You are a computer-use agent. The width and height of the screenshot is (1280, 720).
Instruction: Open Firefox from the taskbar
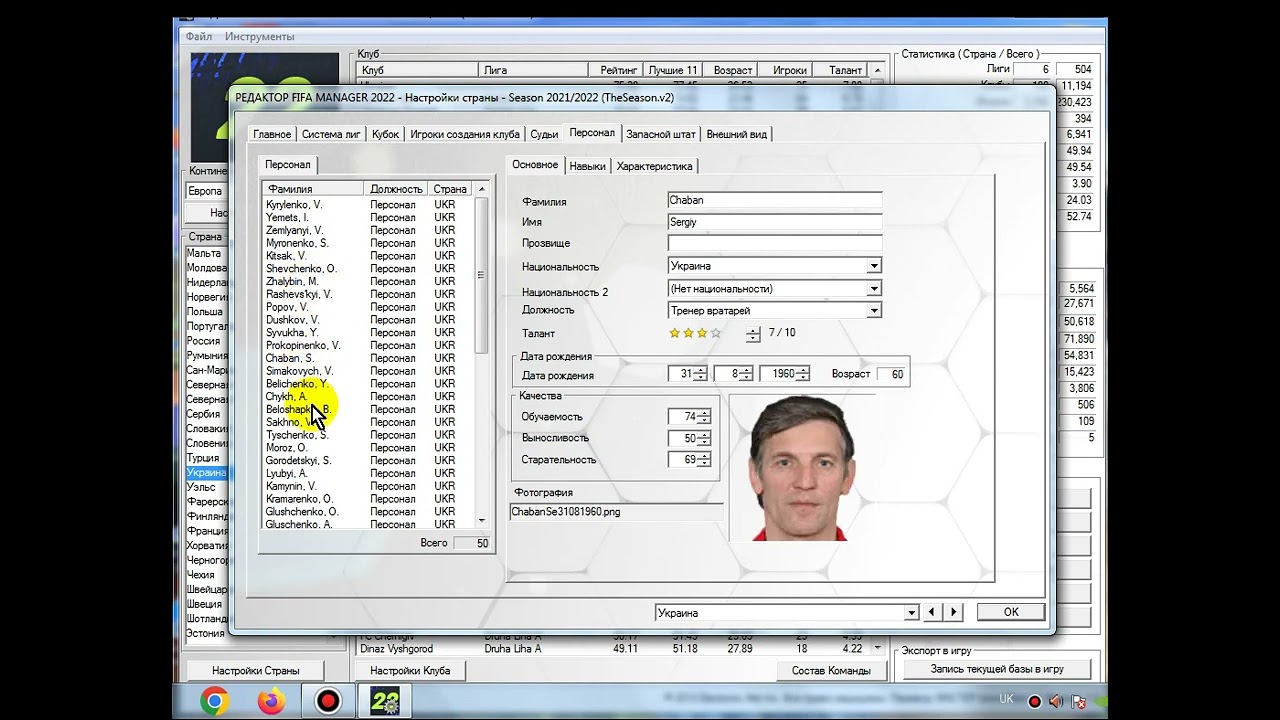point(271,701)
